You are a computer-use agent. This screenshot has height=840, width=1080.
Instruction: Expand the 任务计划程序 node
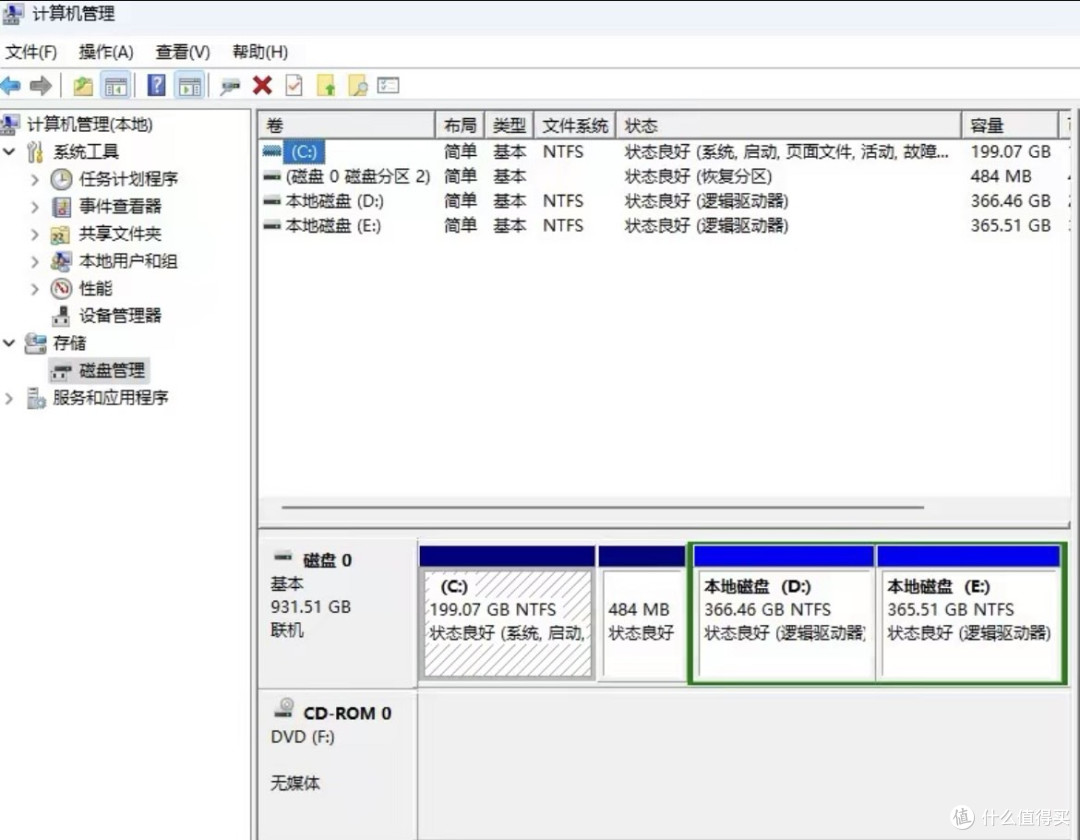coord(34,180)
